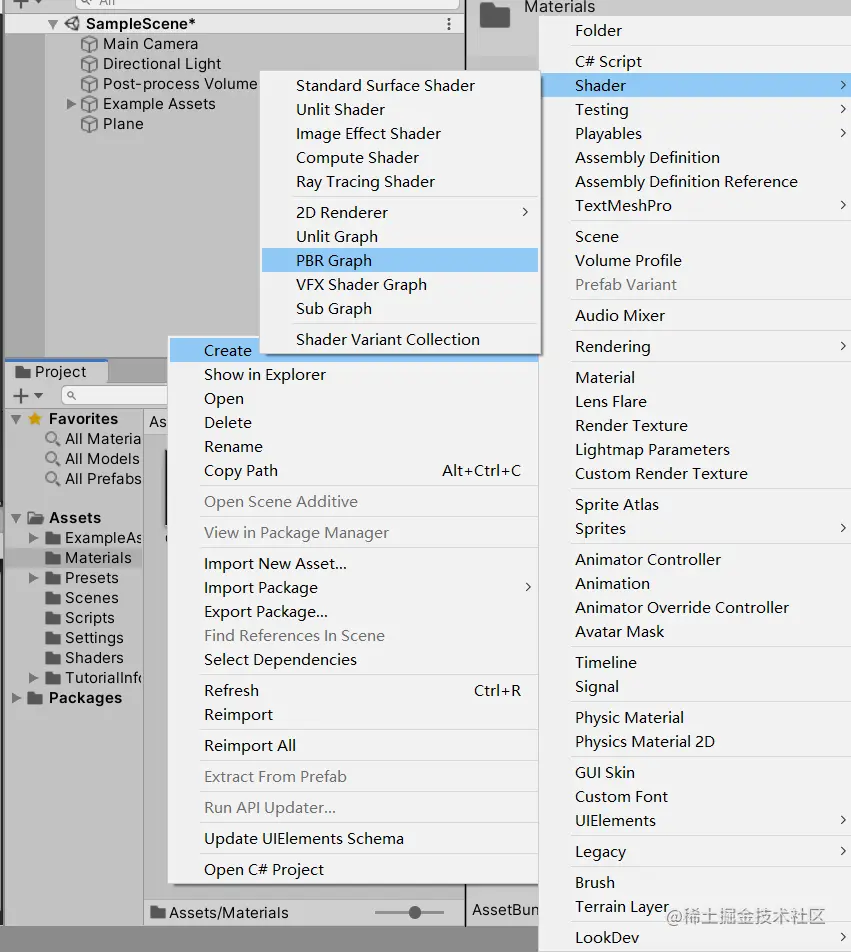The image size is (851, 952).
Task: Click the large Materials folder thumbnail
Action: click(495, 15)
